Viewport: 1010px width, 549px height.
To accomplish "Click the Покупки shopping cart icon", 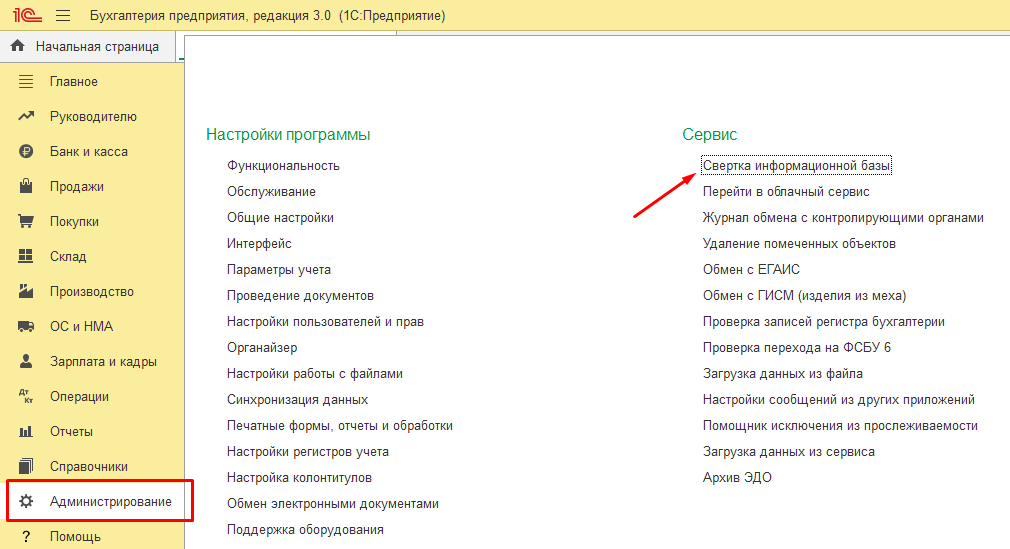I will [x=26, y=222].
